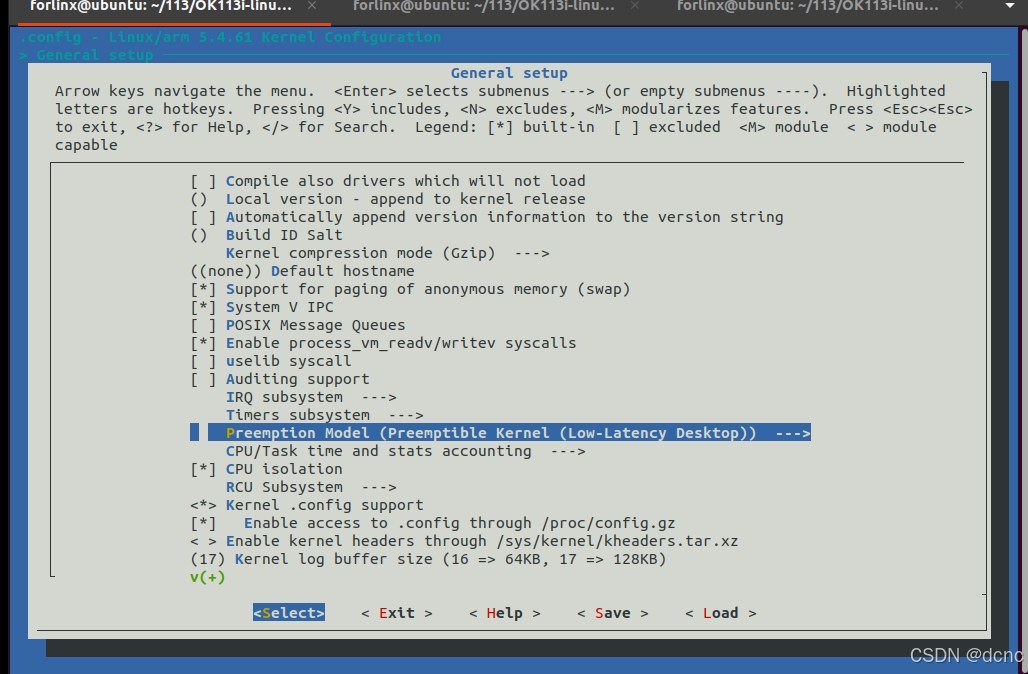Viewport: 1028px width, 674px height.
Task: Toggle Automatically append version information option
Action: click(487, 217)
